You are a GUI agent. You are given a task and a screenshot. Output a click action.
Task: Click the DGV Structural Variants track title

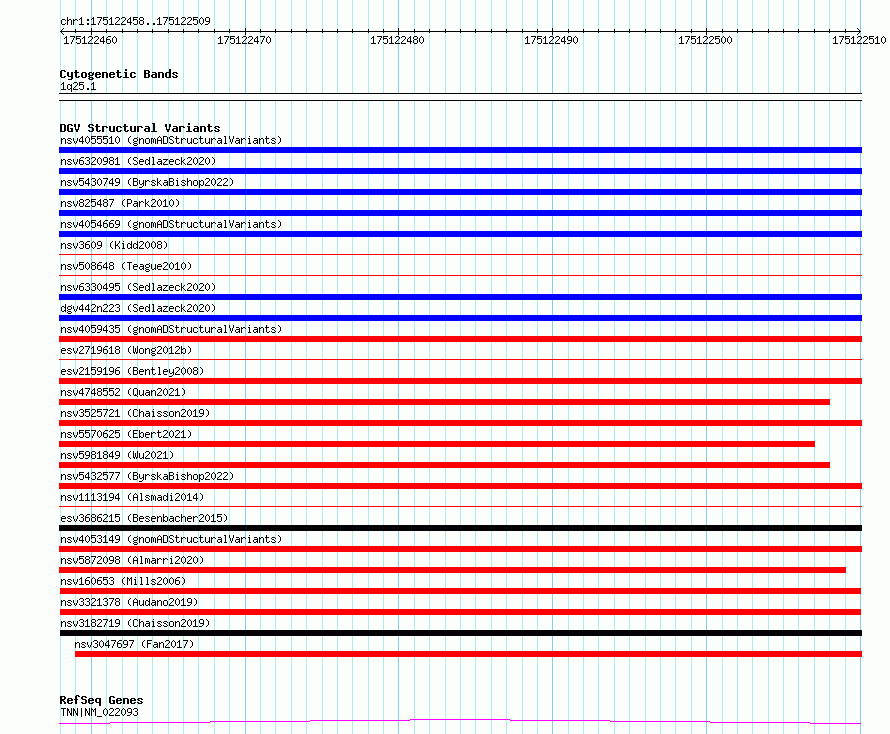pyautogui.click(x=140, y=128)
